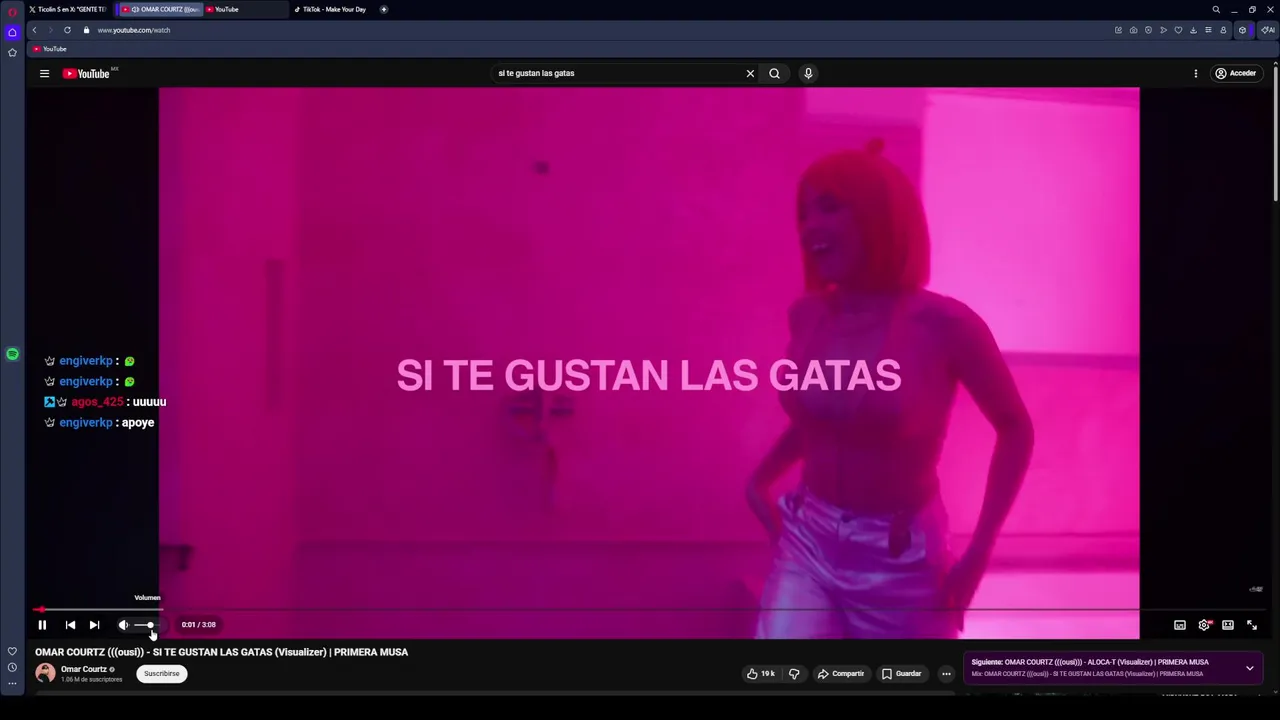Open the browser AI button
The height and width of the screenshot is (720, 1280).
(1268, 30)
